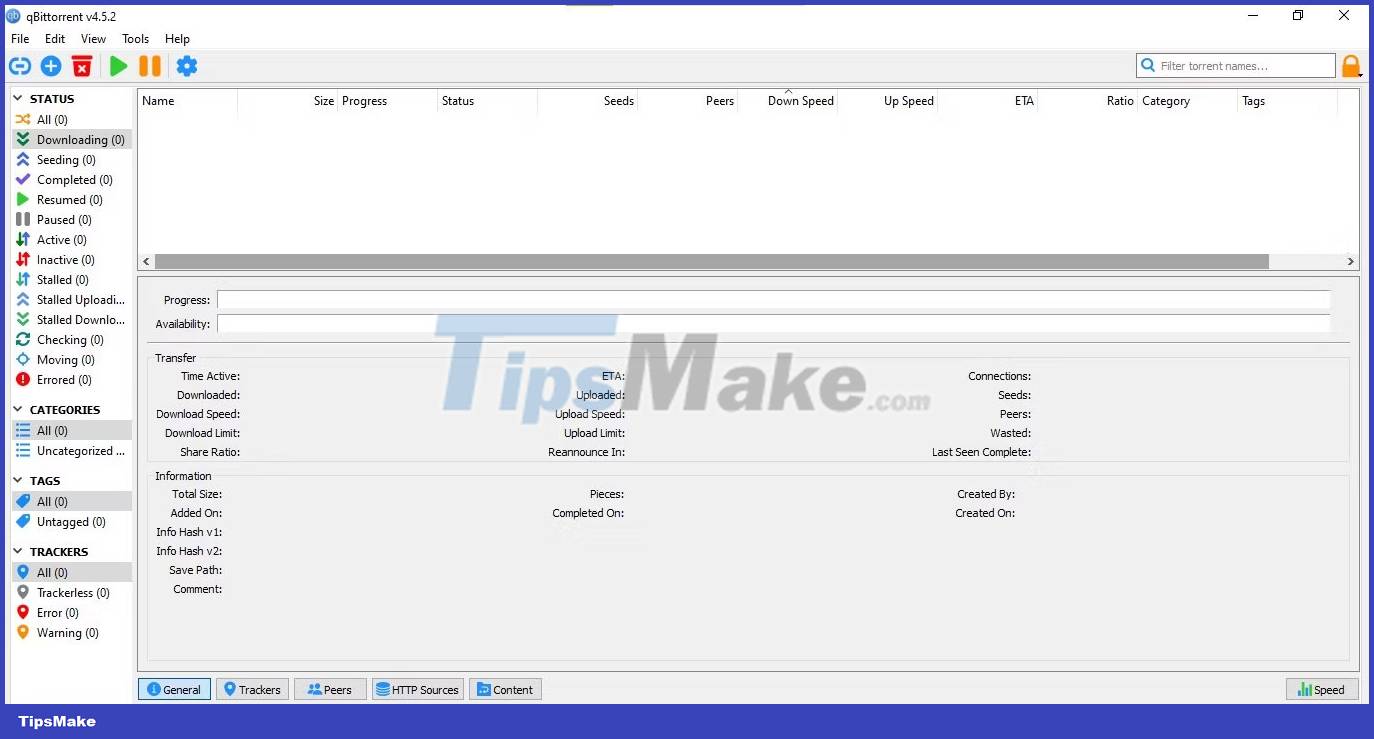
Task: Switch to the Trackers tab
Action: (252, 689)
